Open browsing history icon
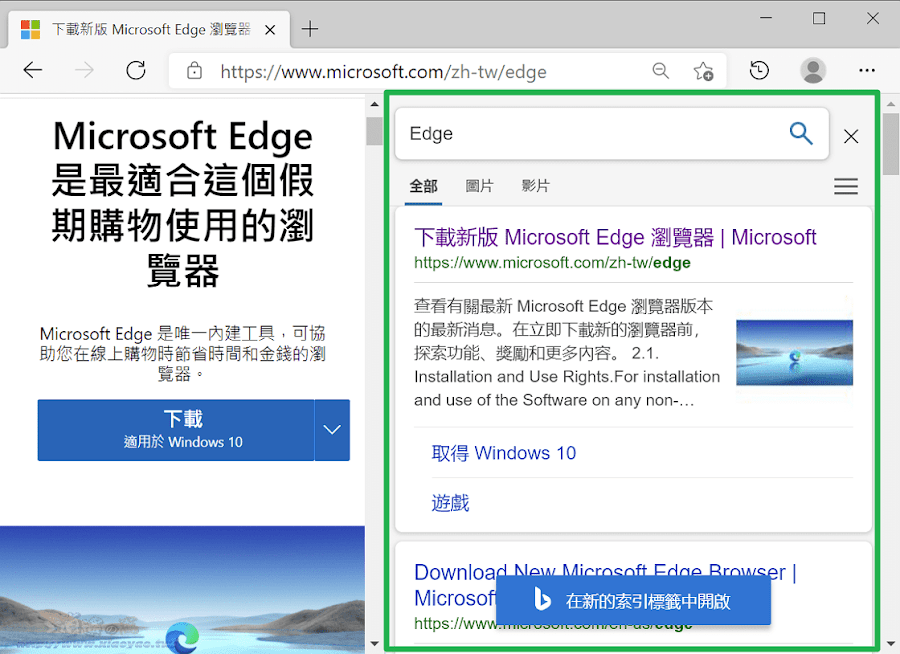Image resolution: width=900 pixels, height=654 pixels. click(x=759, y=71)
